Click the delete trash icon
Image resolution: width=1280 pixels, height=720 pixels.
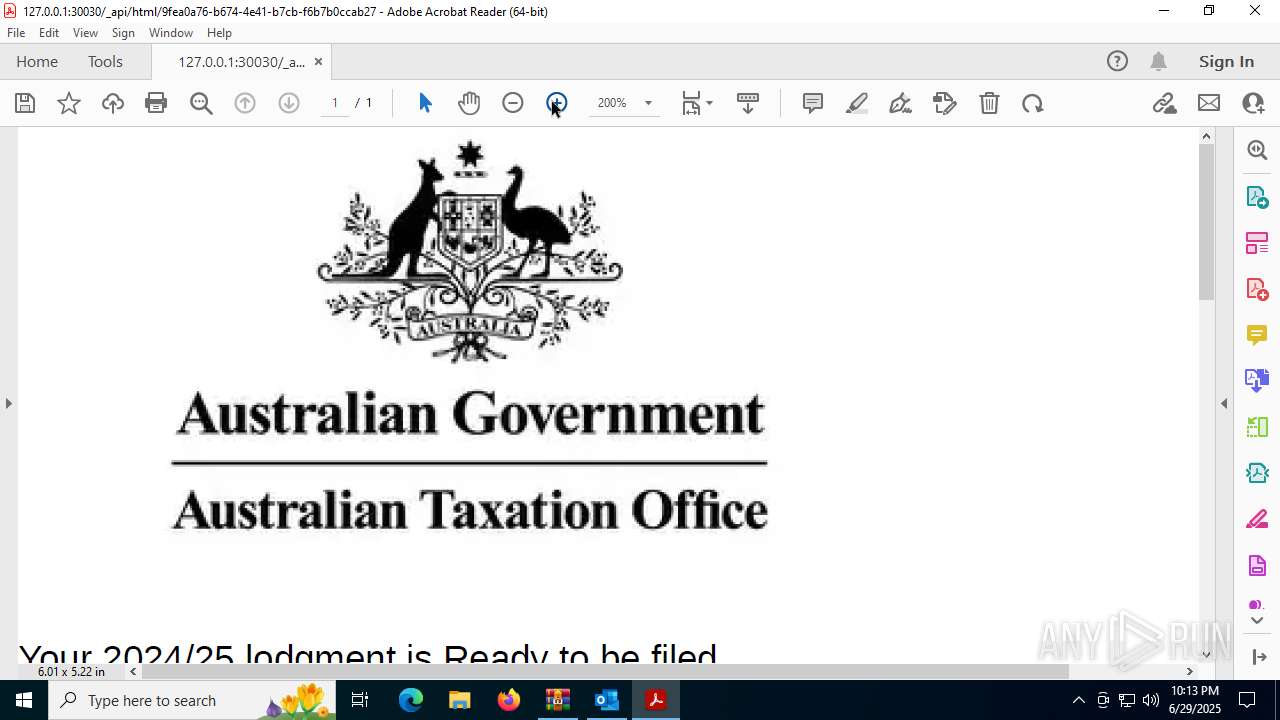click(x=989, y=103)
